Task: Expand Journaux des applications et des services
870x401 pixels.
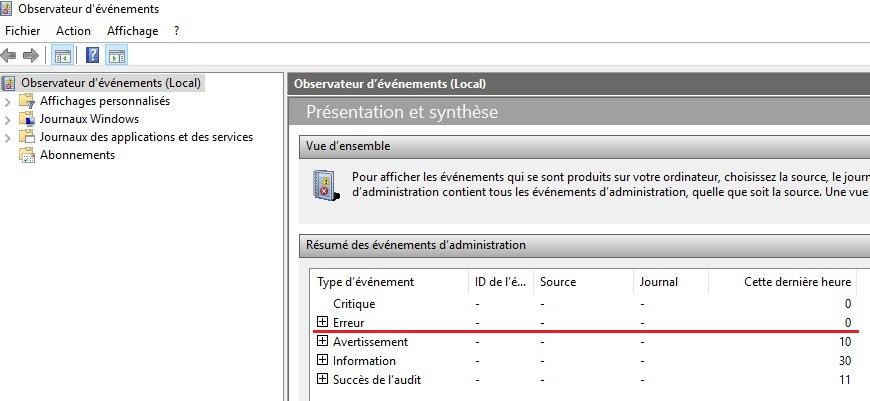Action: [x=8, y=137]
